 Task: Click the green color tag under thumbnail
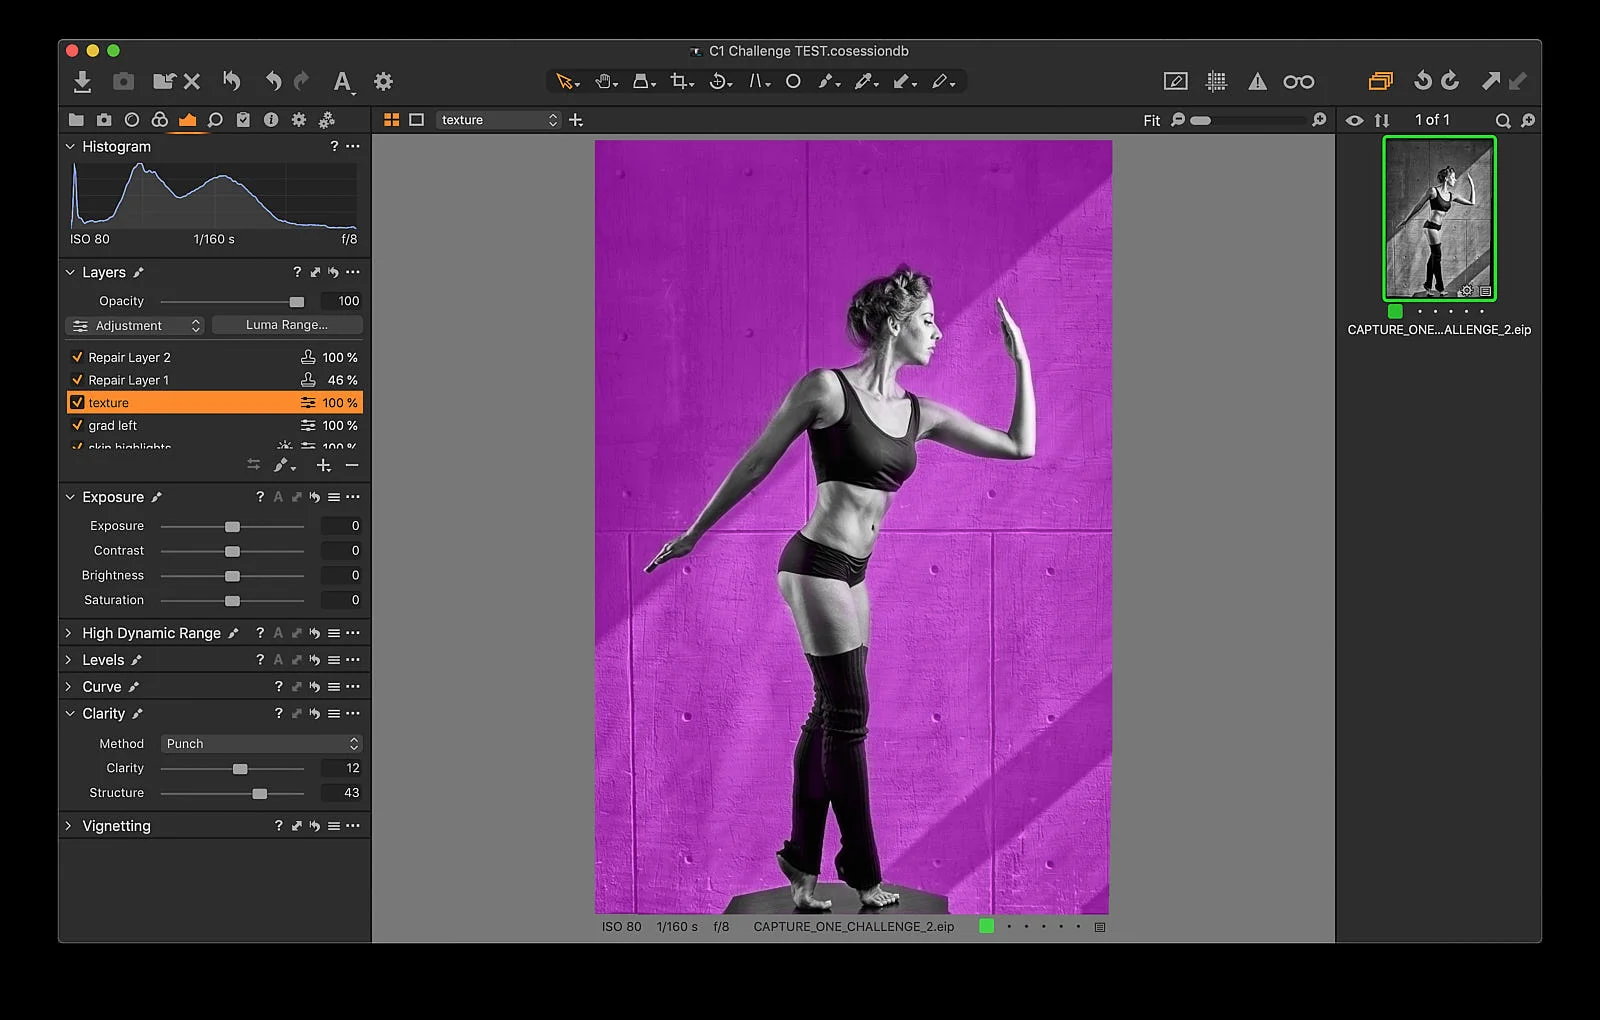pyautogui.click(x=1395, y=311)
